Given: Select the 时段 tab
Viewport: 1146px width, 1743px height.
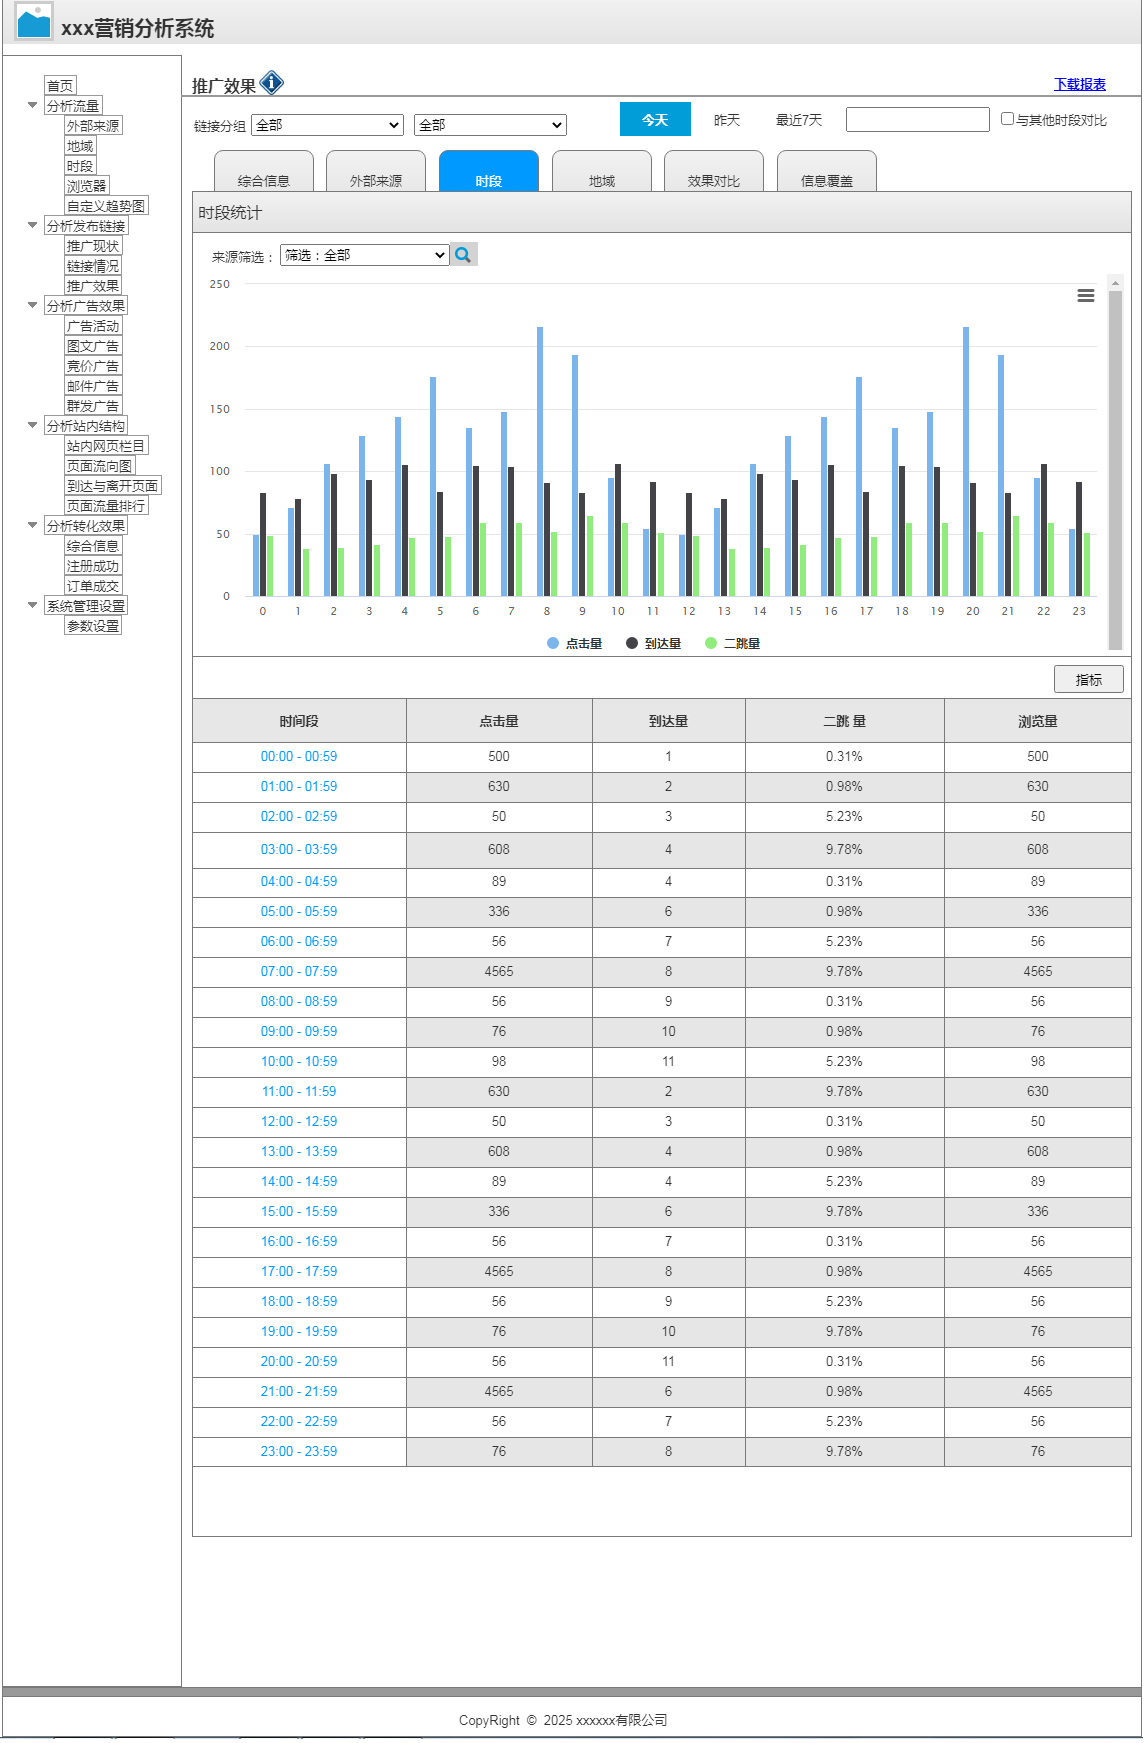Looking at the screenshot, I should tap(489, 171).
